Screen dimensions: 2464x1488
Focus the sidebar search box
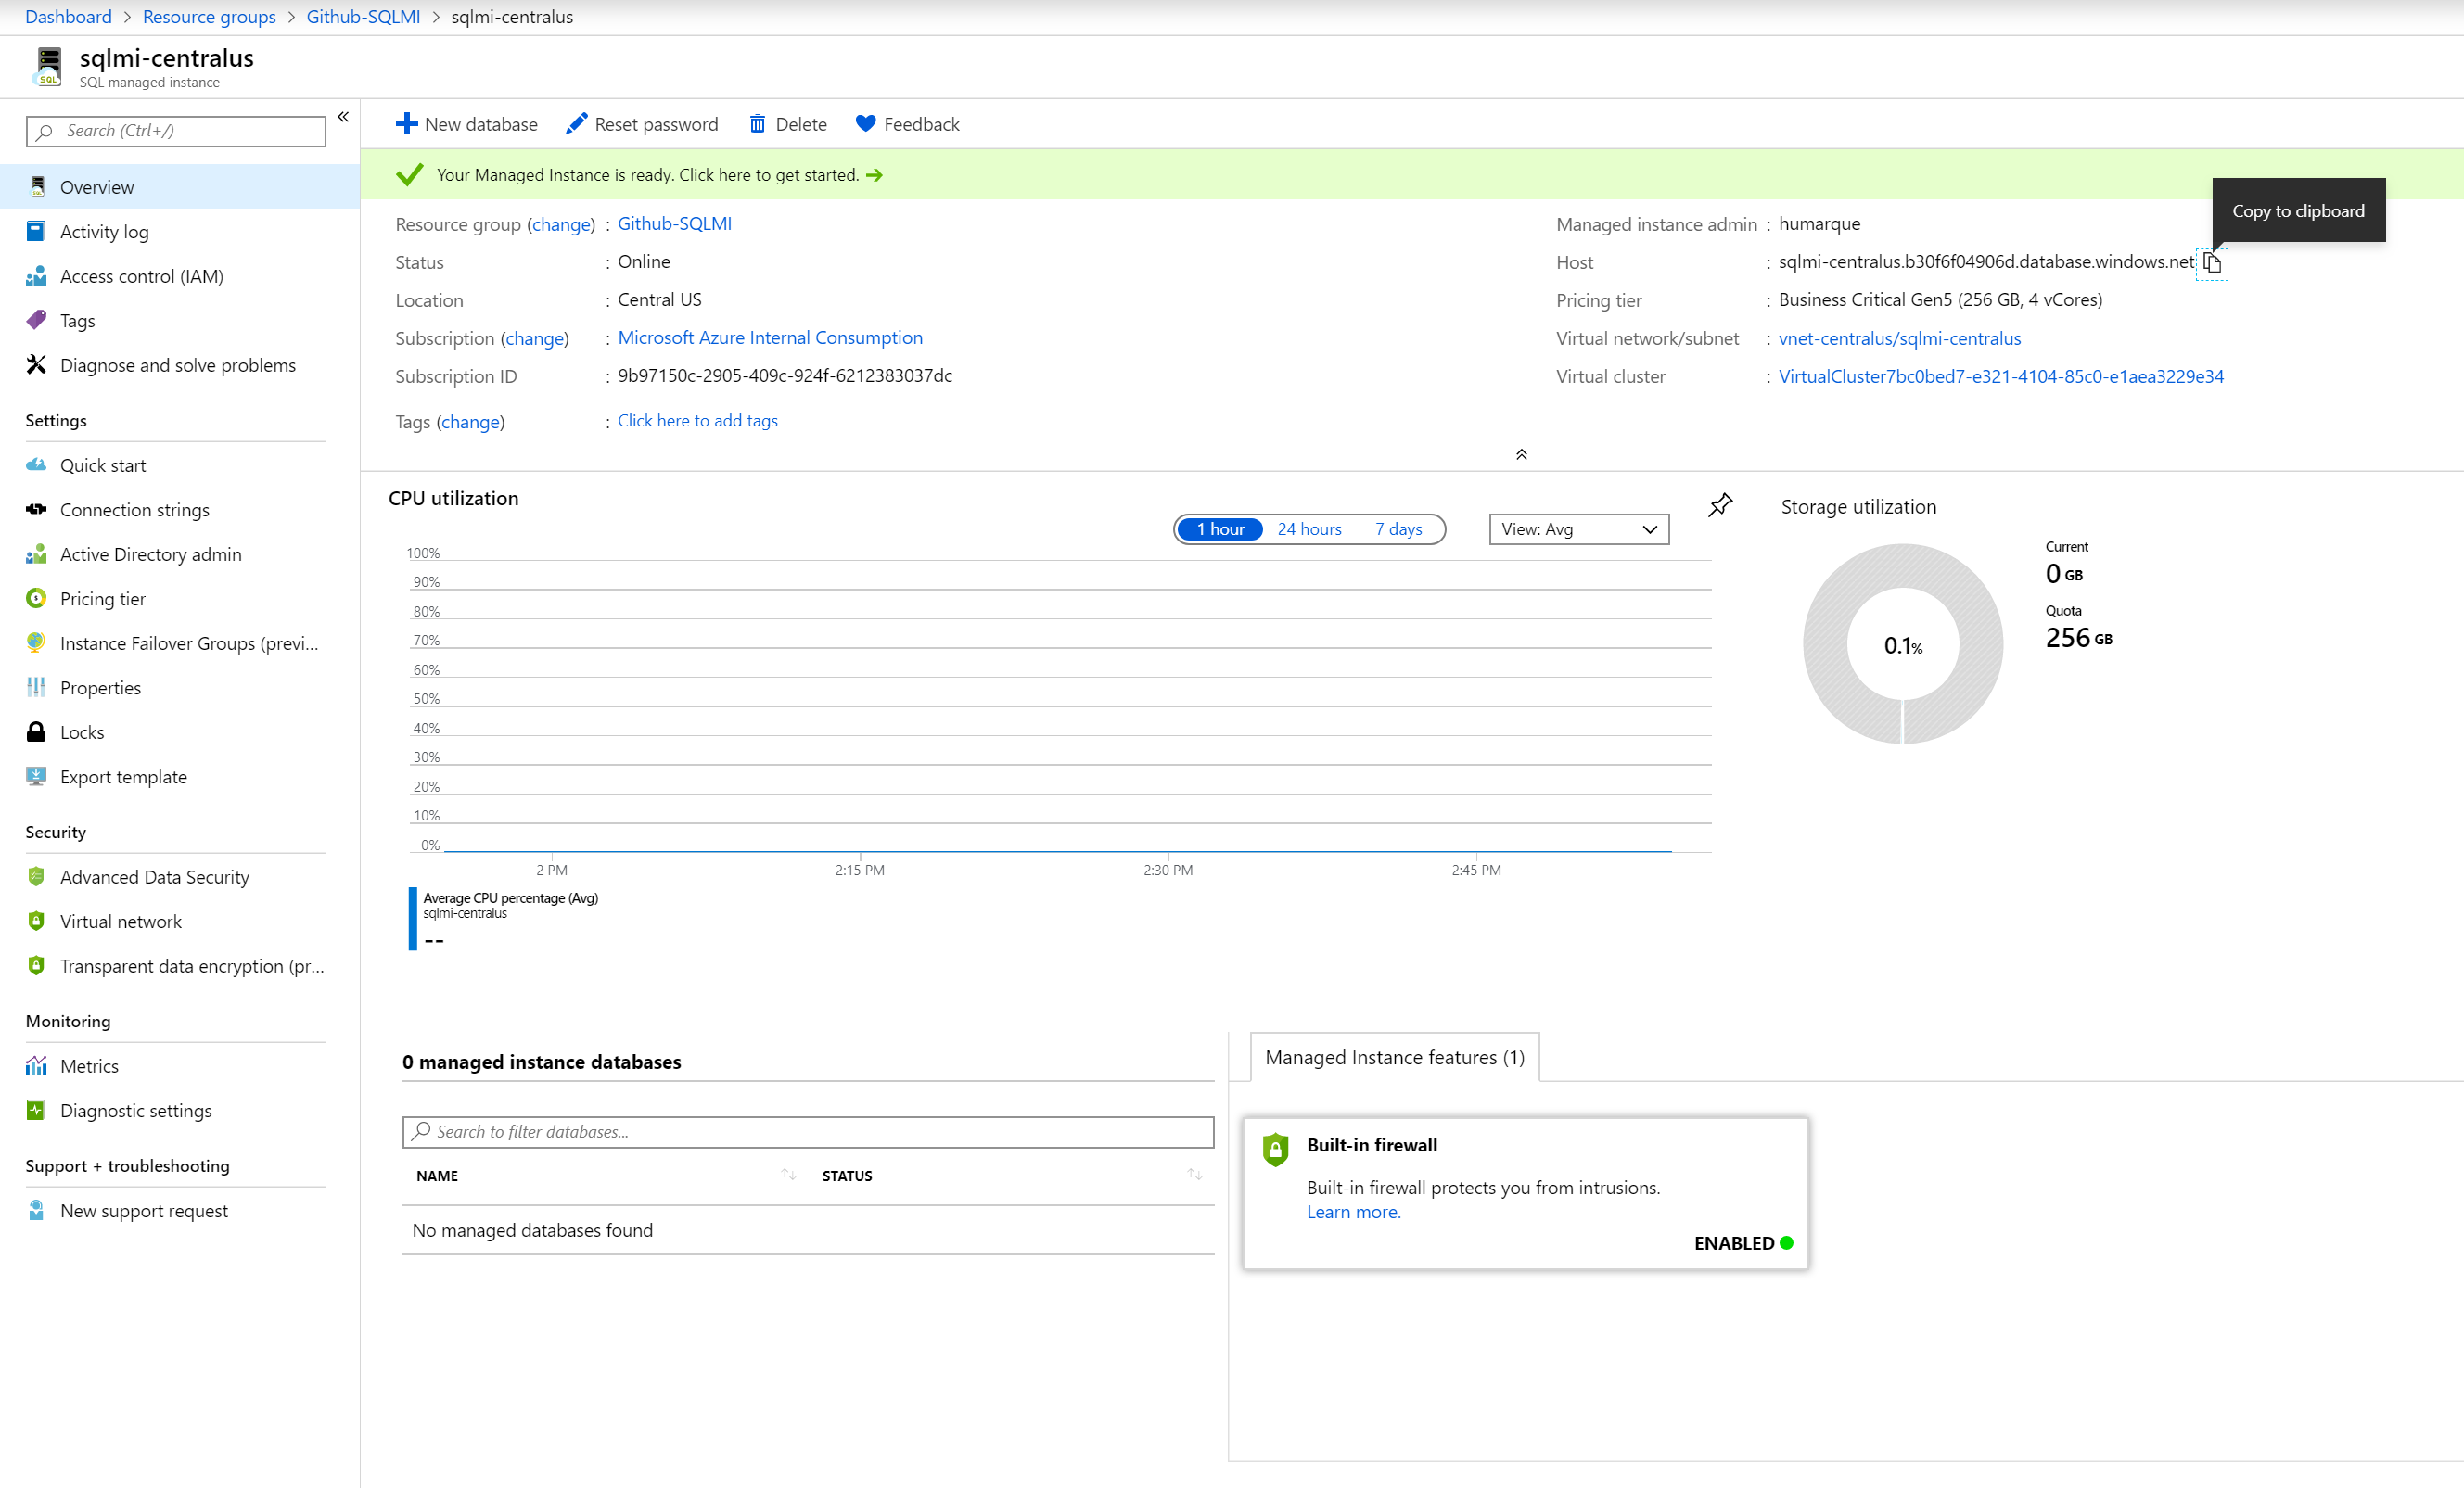point(176,131)
